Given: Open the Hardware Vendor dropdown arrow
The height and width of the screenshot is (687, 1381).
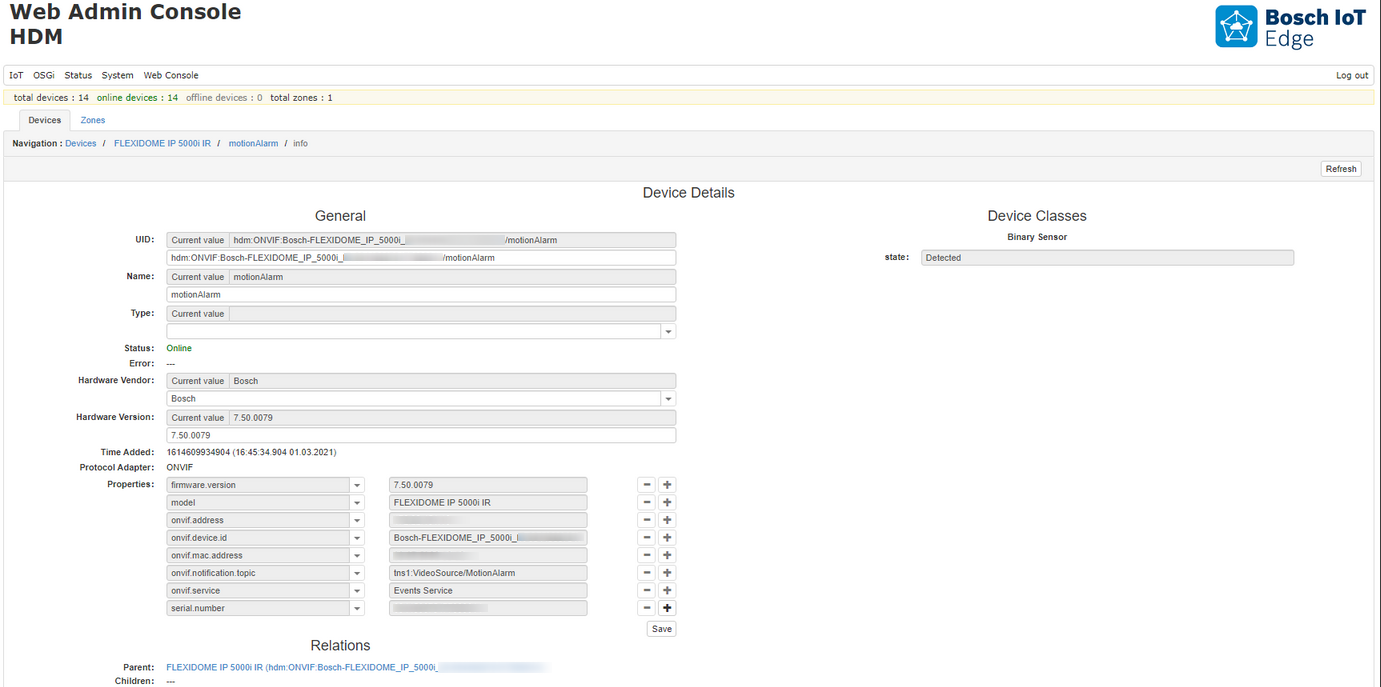Looking at the screenshot, I should (668, 399).
